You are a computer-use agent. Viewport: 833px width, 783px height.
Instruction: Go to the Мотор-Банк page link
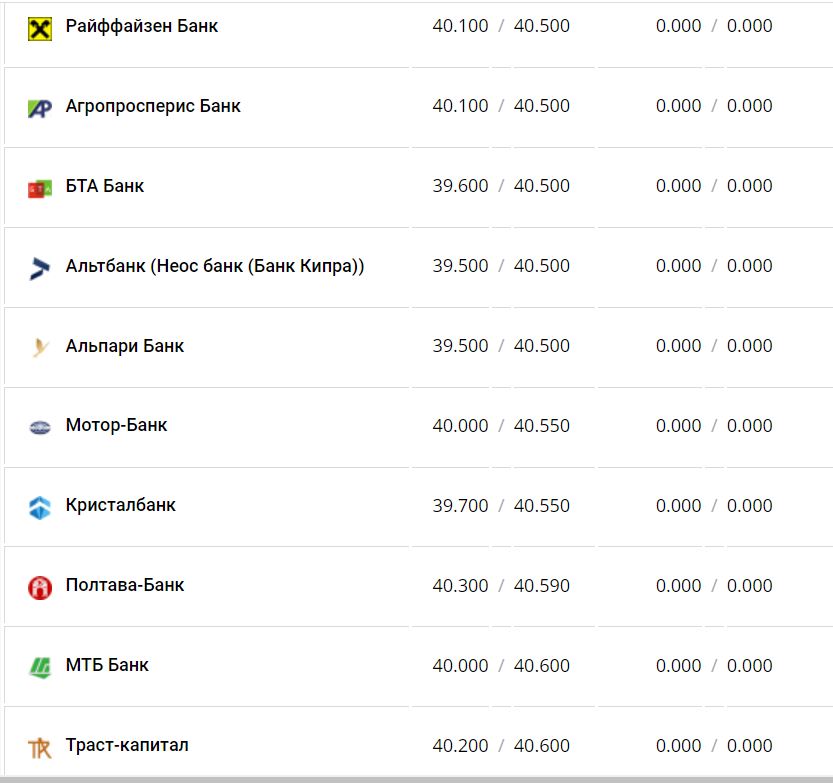(116, 425)
